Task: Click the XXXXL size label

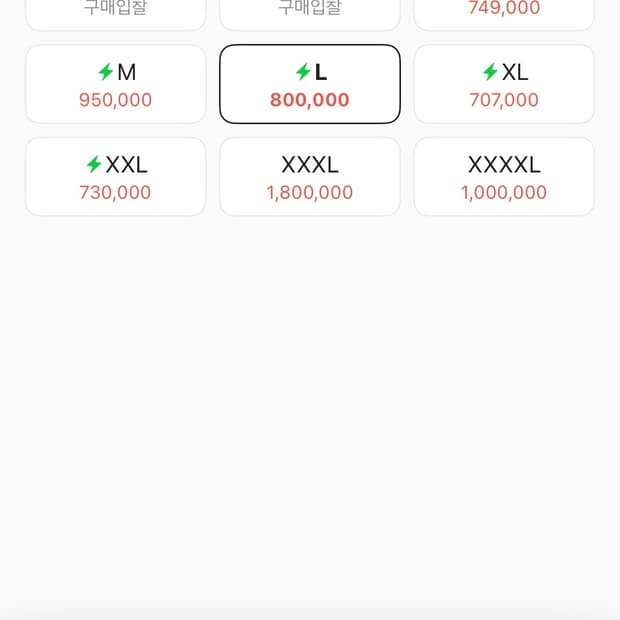Action: 504,165
